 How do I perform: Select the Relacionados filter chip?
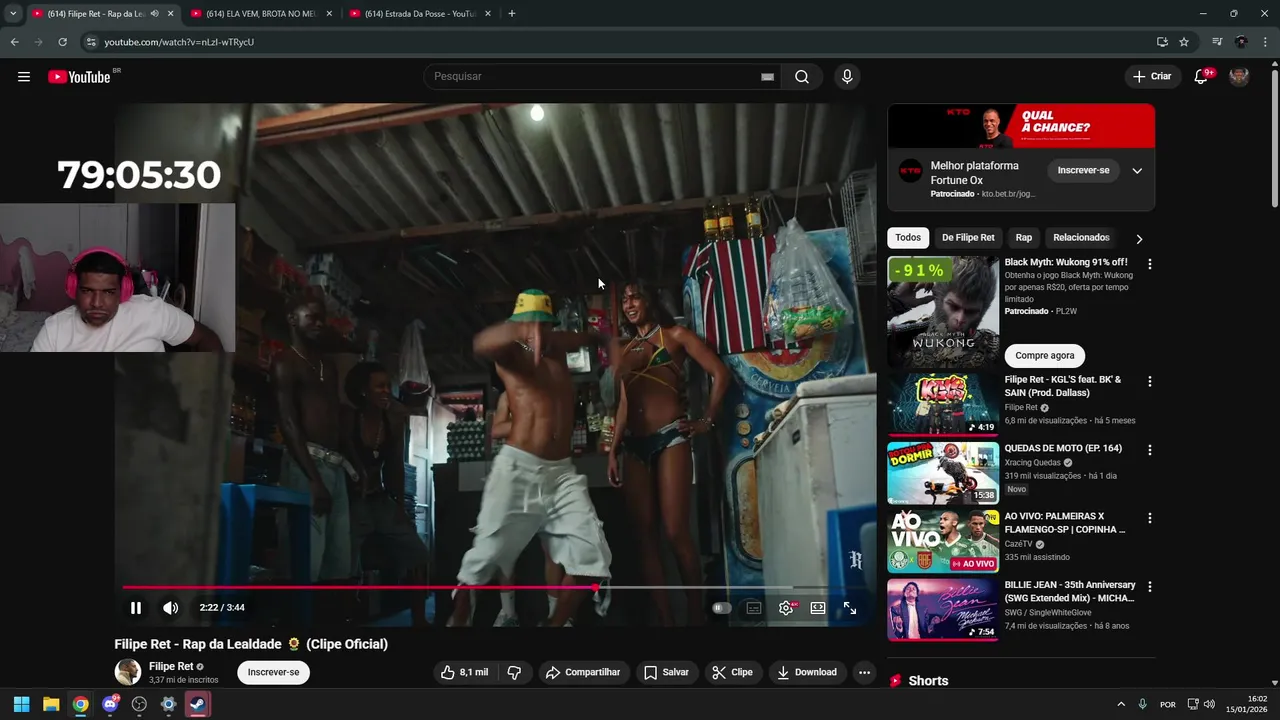pyautogui.click(x=1081, y=238)
